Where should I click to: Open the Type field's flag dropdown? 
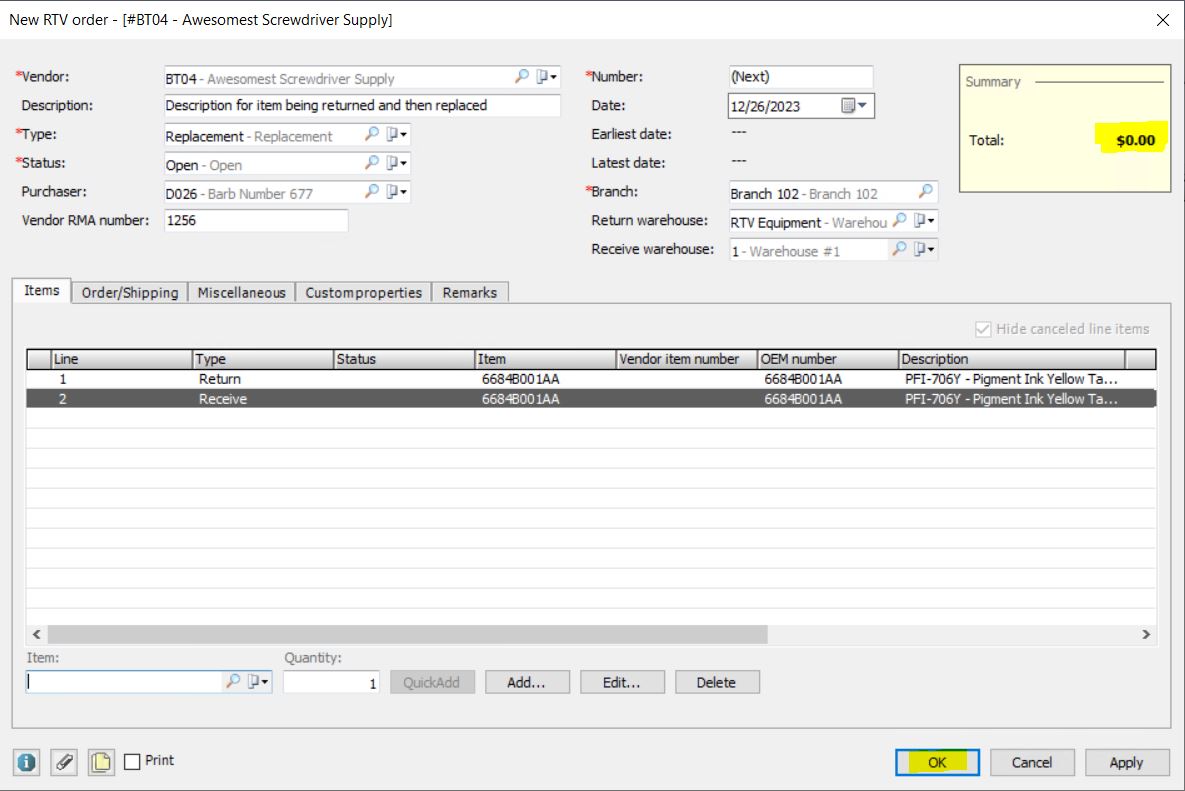(397, 134)
